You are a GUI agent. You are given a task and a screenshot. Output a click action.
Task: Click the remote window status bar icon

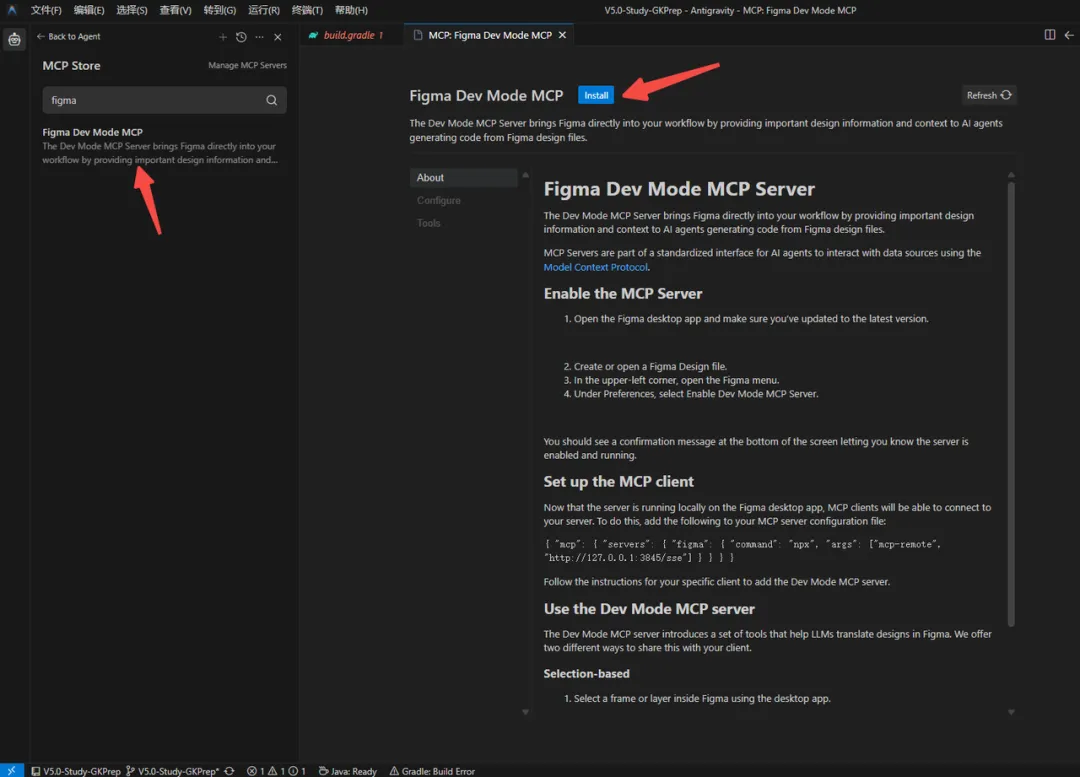[x=12, y=771]
